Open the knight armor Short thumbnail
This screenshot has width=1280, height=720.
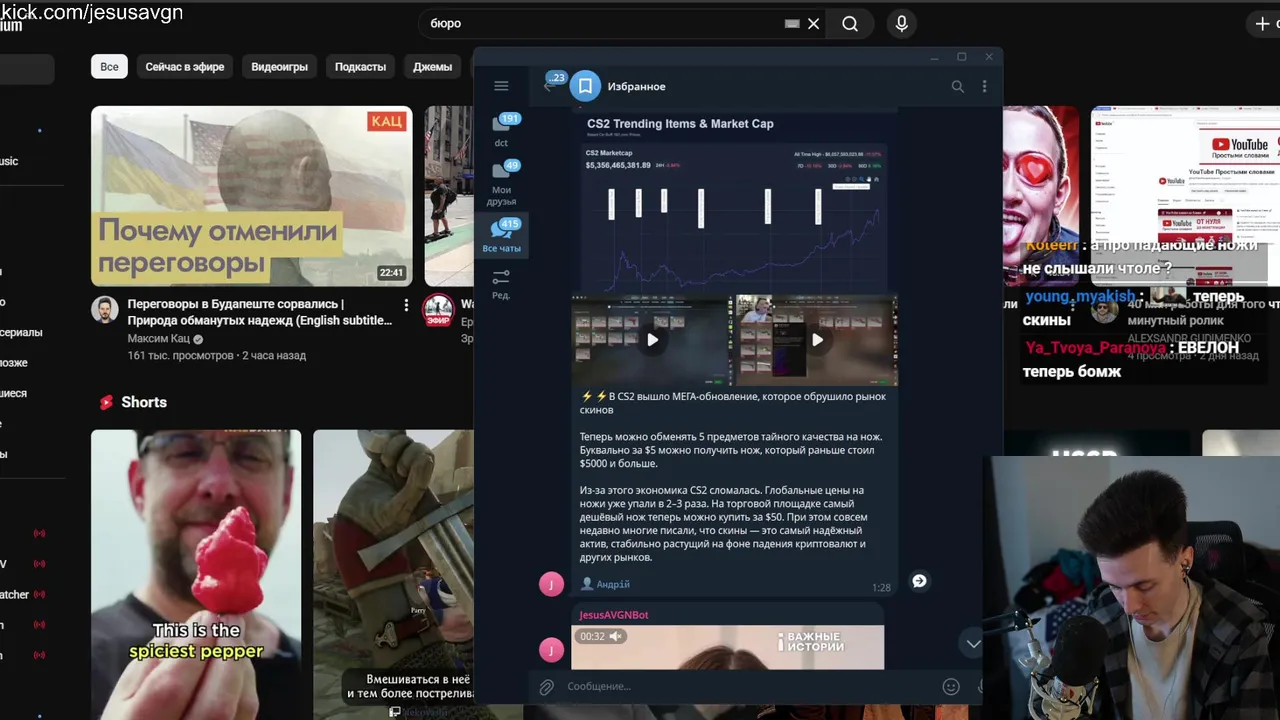393,574
